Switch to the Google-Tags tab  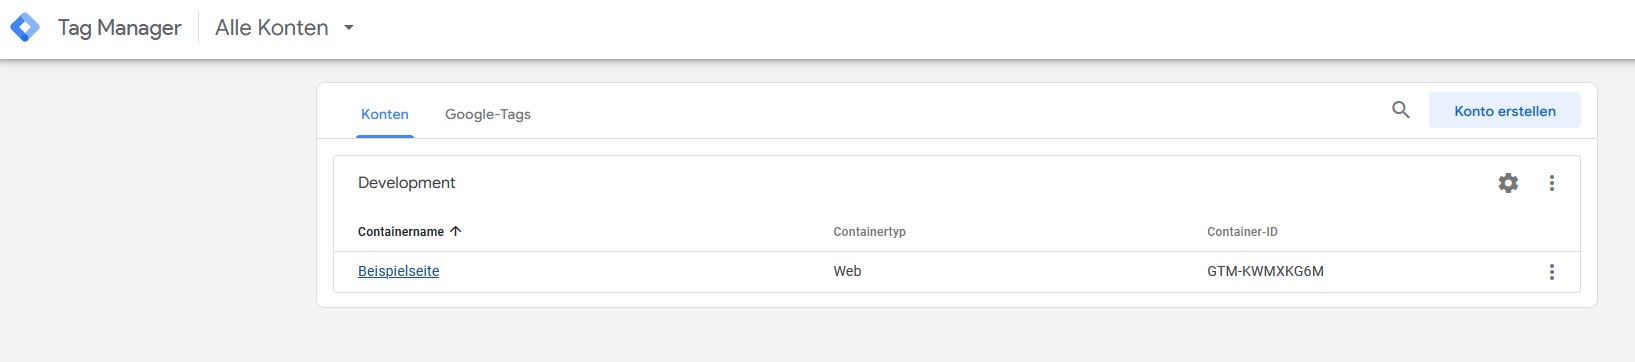488,114
